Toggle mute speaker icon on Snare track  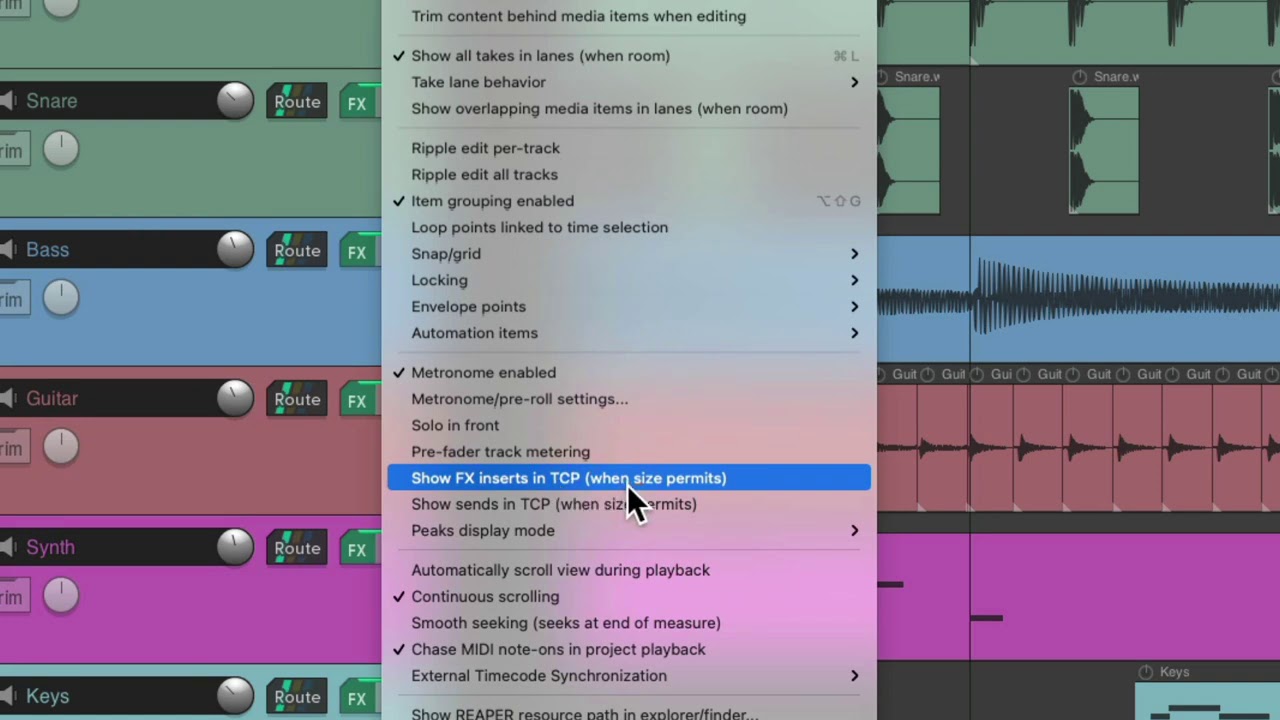pyautogui.click(x=8, y=101)
